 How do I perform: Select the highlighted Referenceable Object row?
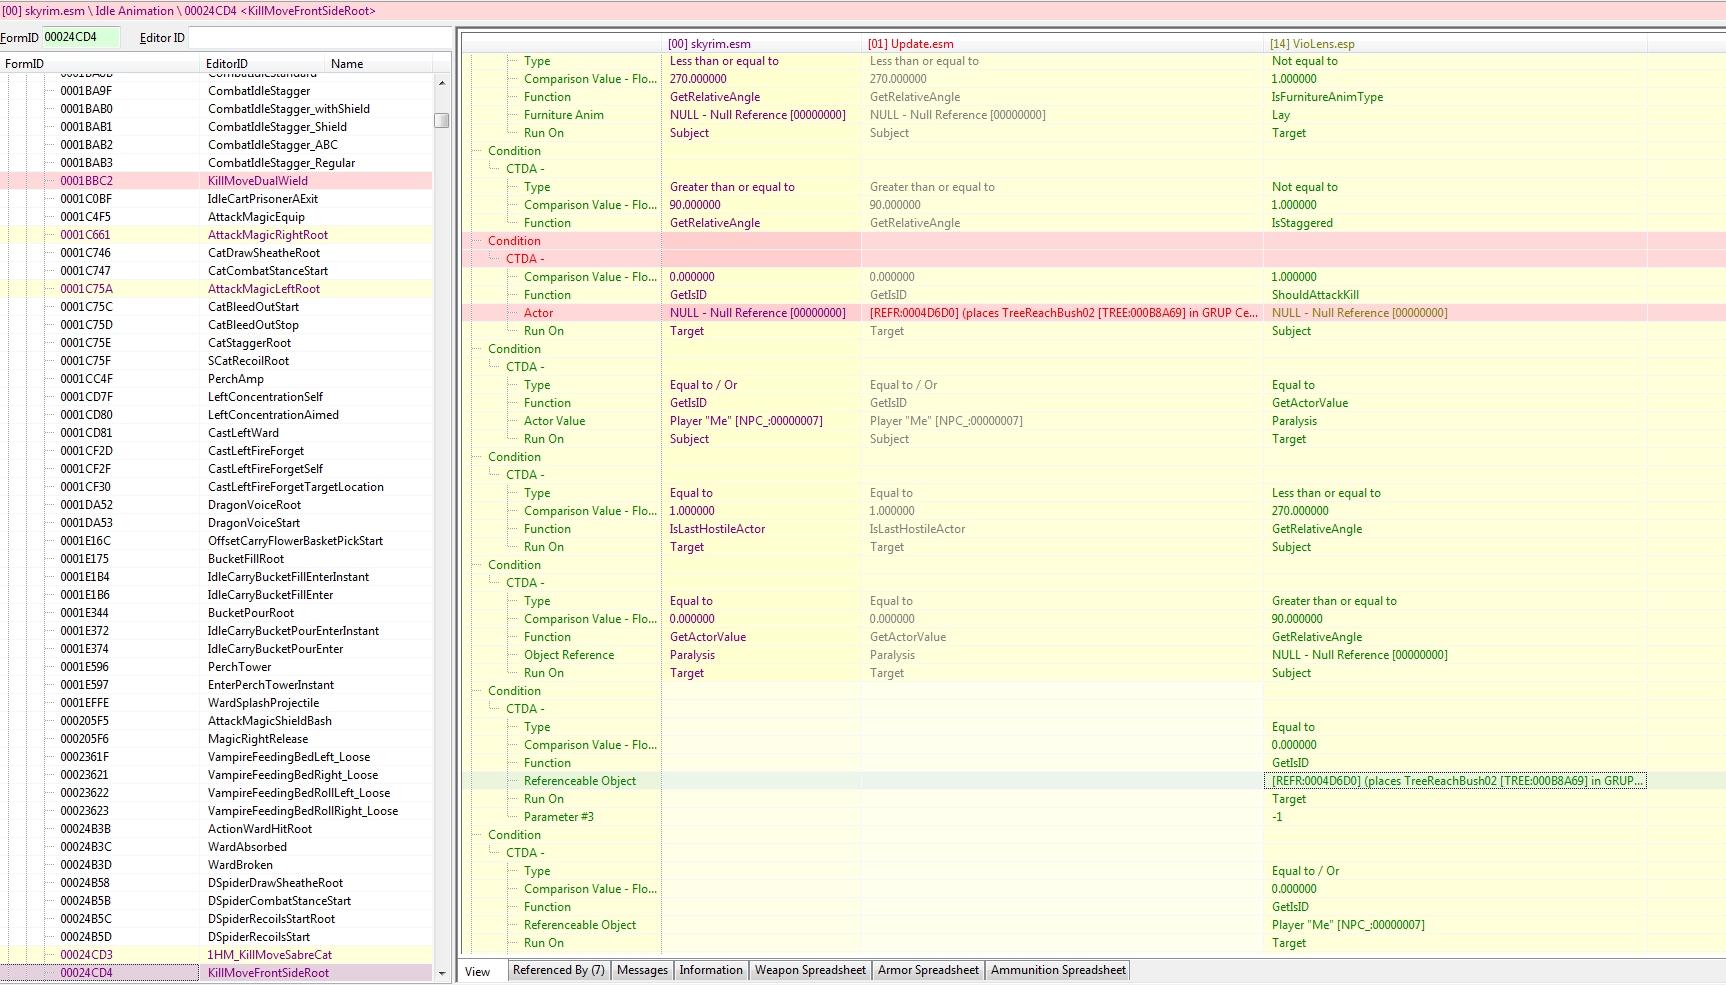[580, 781]
